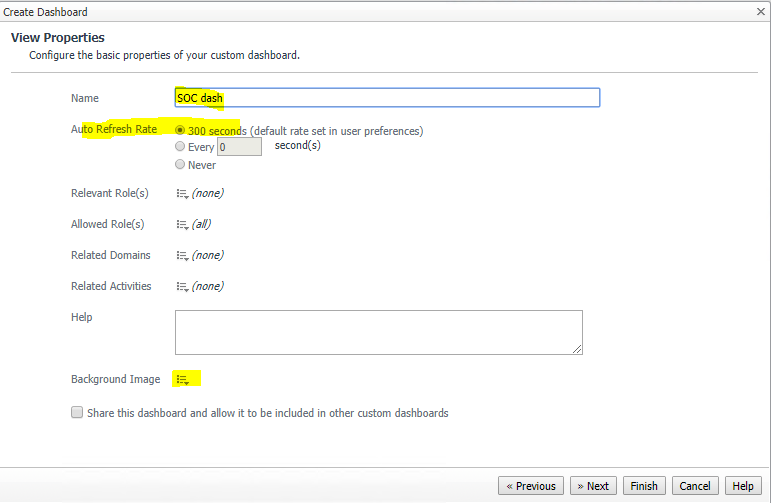Click the (all) value beside Allowed Role(s)
This screenshot has width=771, height=503.
[201, 225]
